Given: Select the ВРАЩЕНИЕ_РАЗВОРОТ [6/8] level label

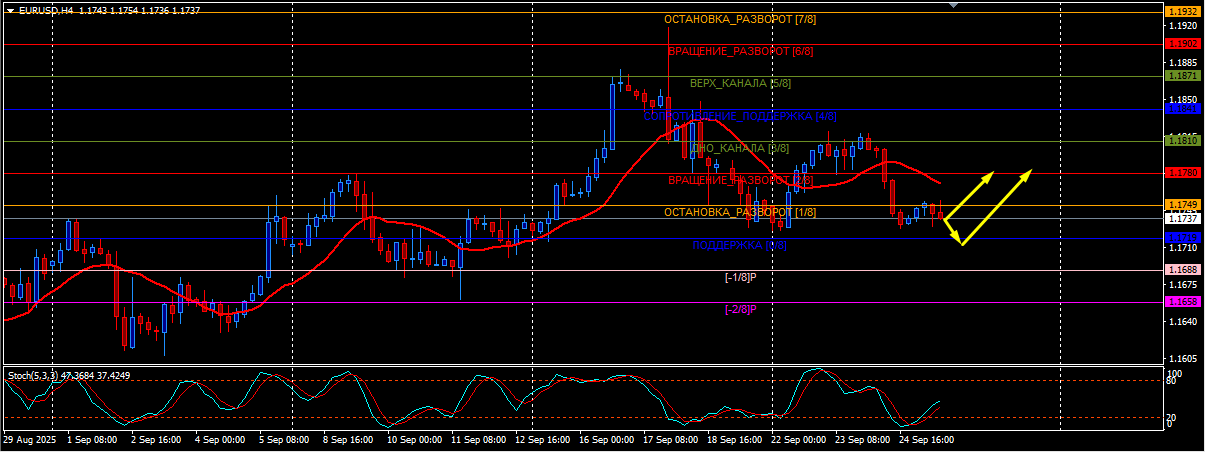Looking at the screenshot, I should coord(740,51).
